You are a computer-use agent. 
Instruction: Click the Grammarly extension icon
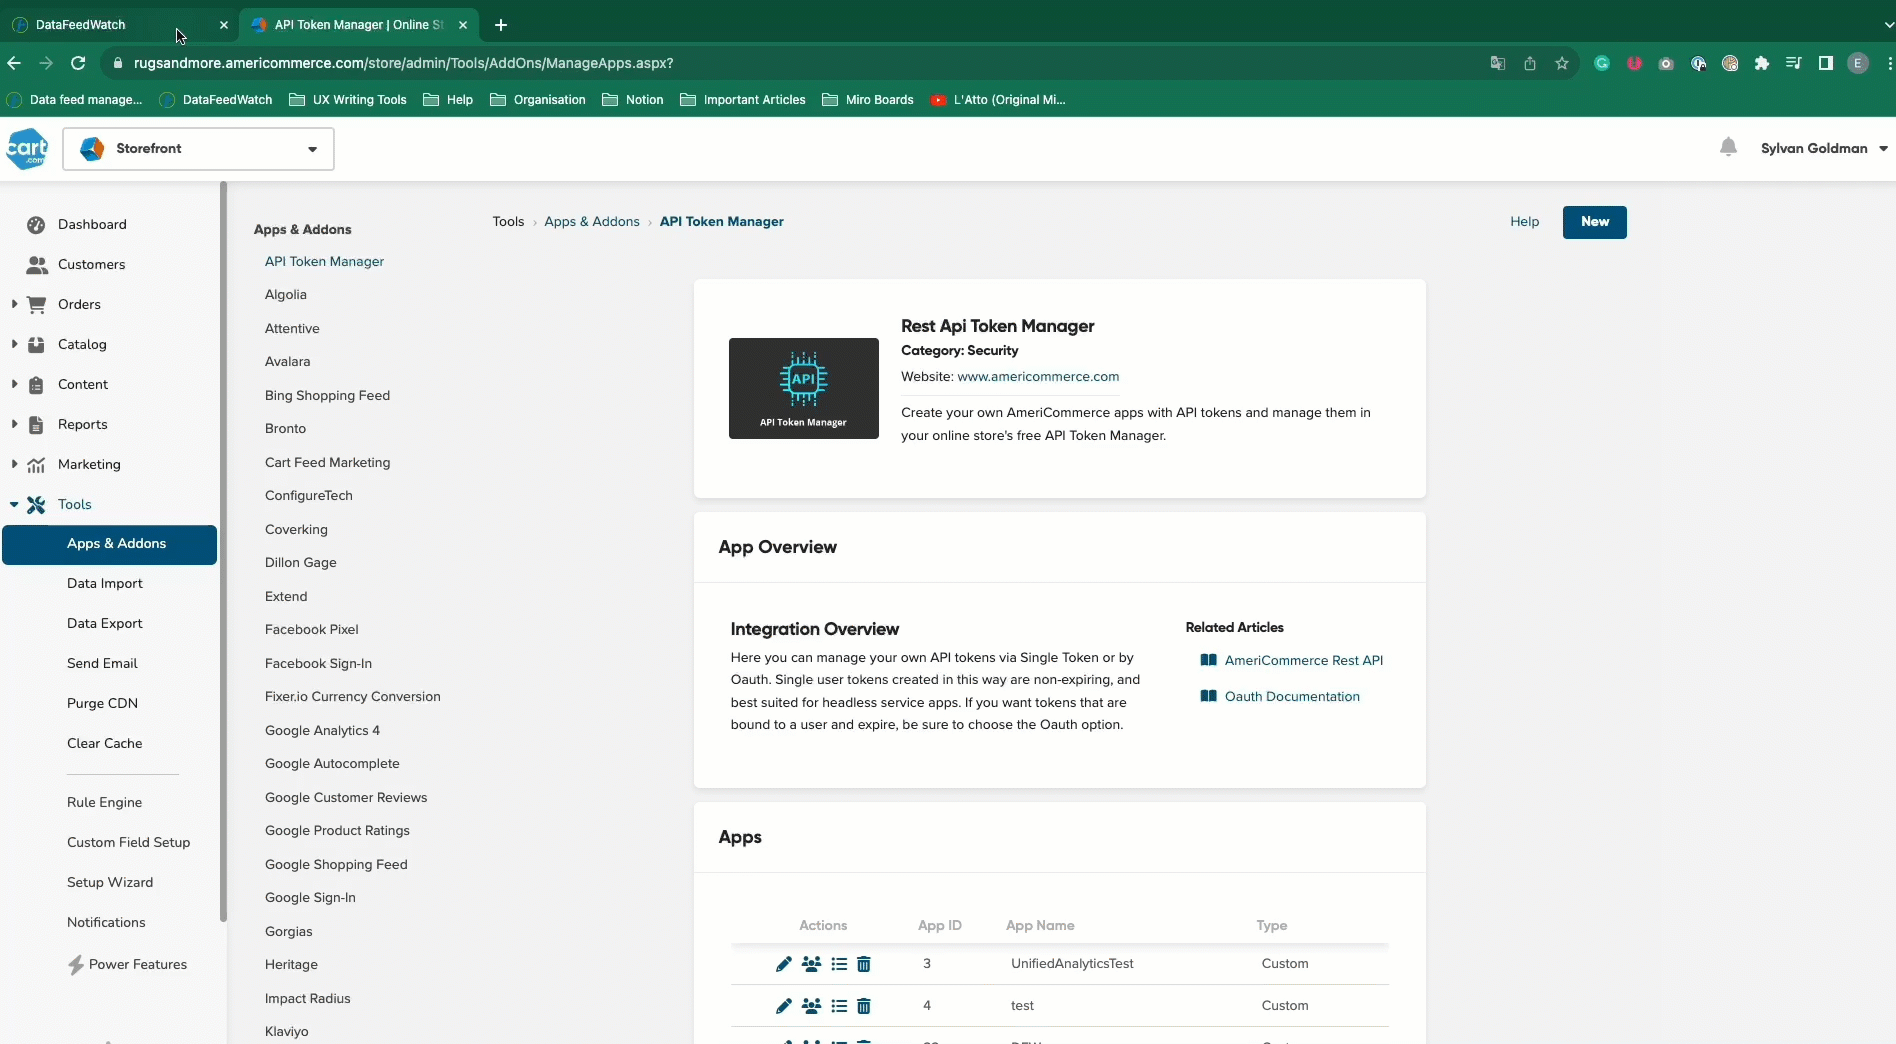(x=1602, y=63)
